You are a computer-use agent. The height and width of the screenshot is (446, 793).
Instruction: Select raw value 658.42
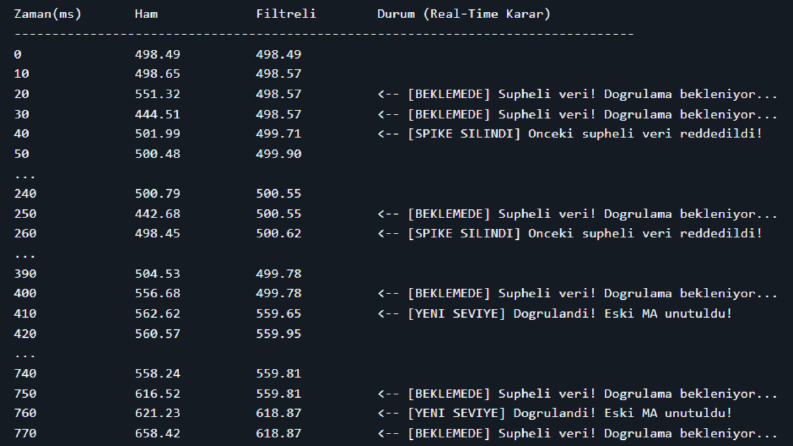click(x=157, y=433)
